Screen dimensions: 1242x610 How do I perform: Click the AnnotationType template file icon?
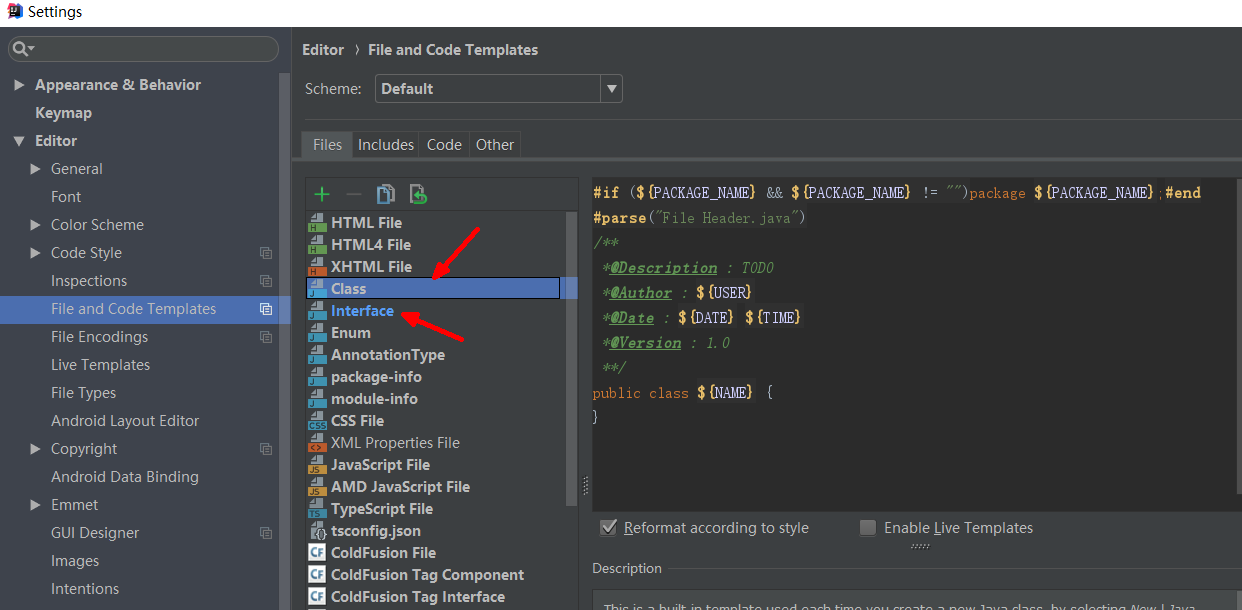click(317, 355)
